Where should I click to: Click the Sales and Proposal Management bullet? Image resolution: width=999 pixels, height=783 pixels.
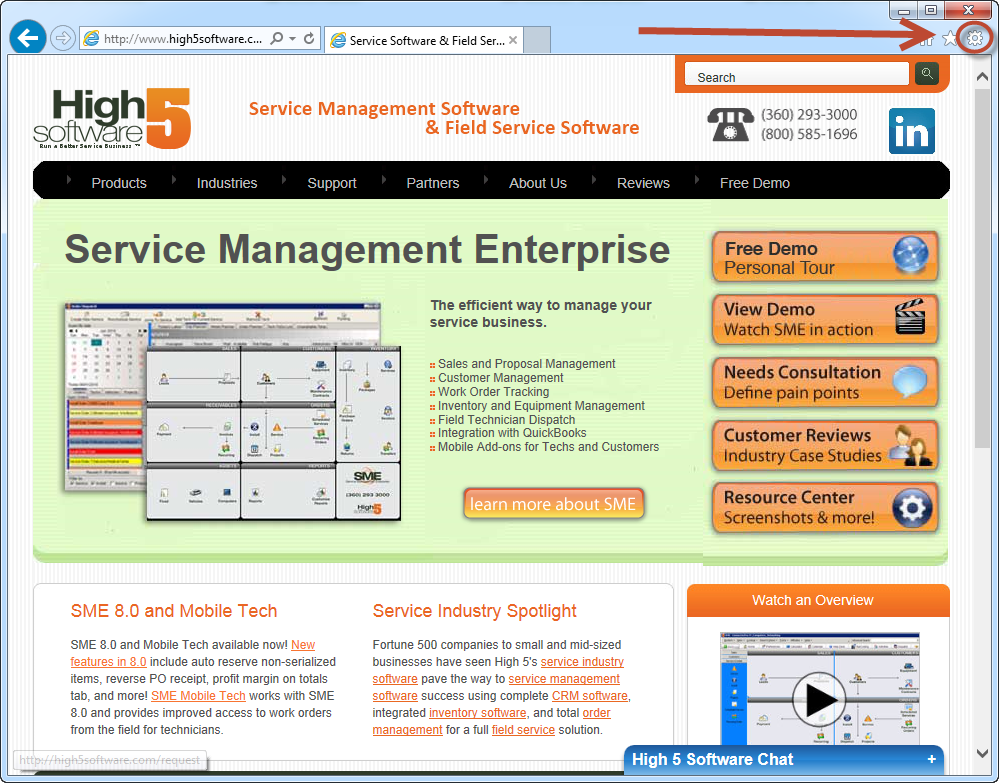[526, 364]
